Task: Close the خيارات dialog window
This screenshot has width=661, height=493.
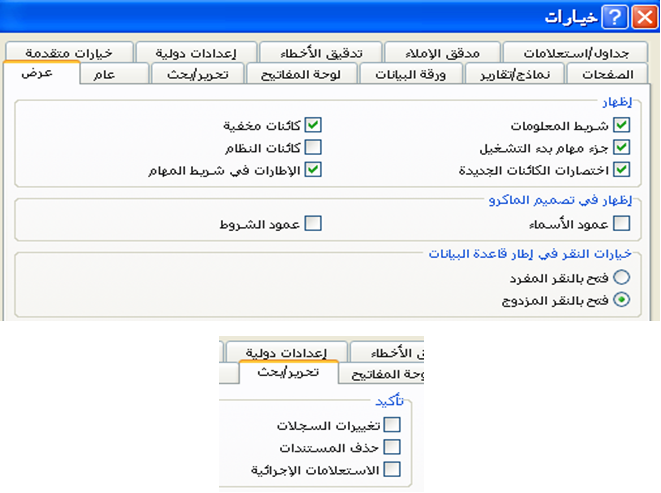Action: (642, 16)
